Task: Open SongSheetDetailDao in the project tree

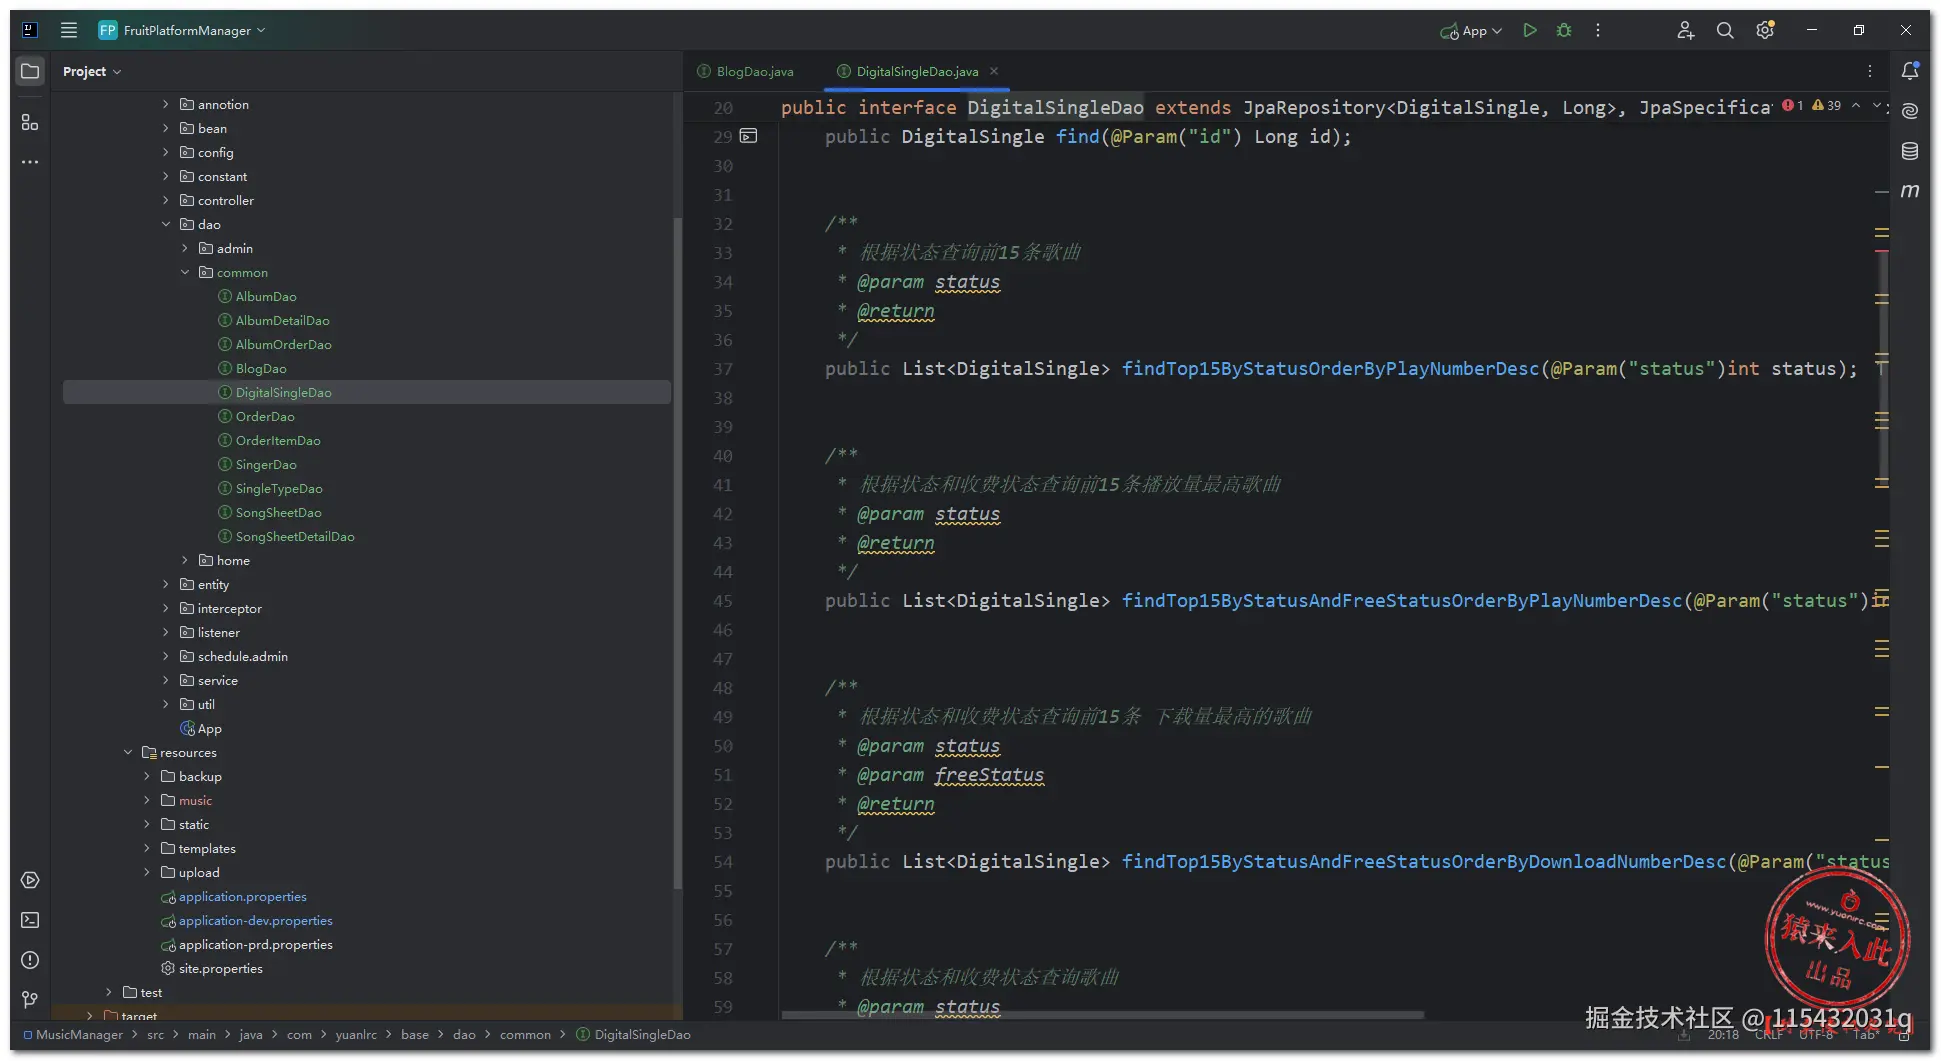Action: click(x=295, y=536)
